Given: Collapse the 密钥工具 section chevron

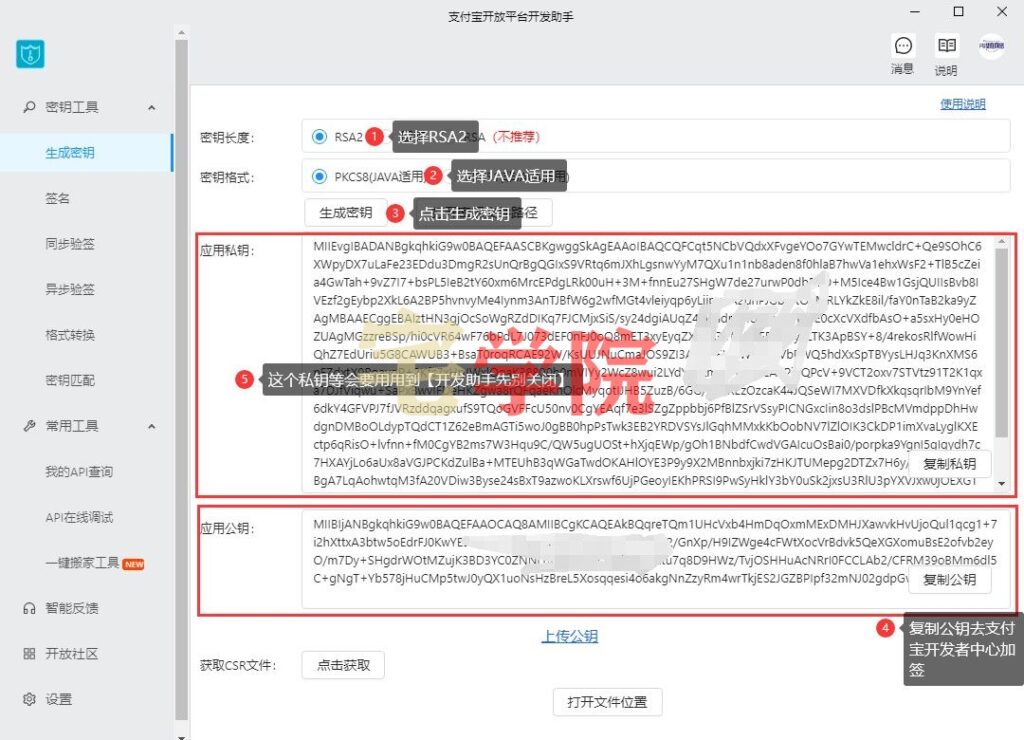Looking at the screenshot, I should 152,107.
